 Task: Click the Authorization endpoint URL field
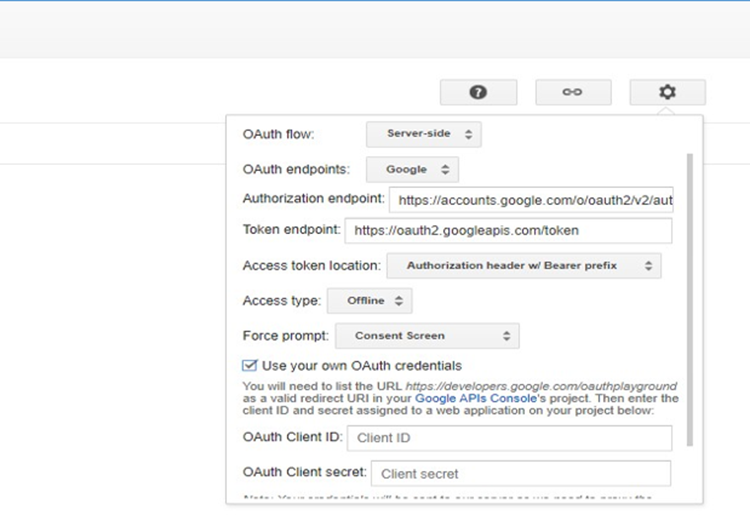click(531, 200)
